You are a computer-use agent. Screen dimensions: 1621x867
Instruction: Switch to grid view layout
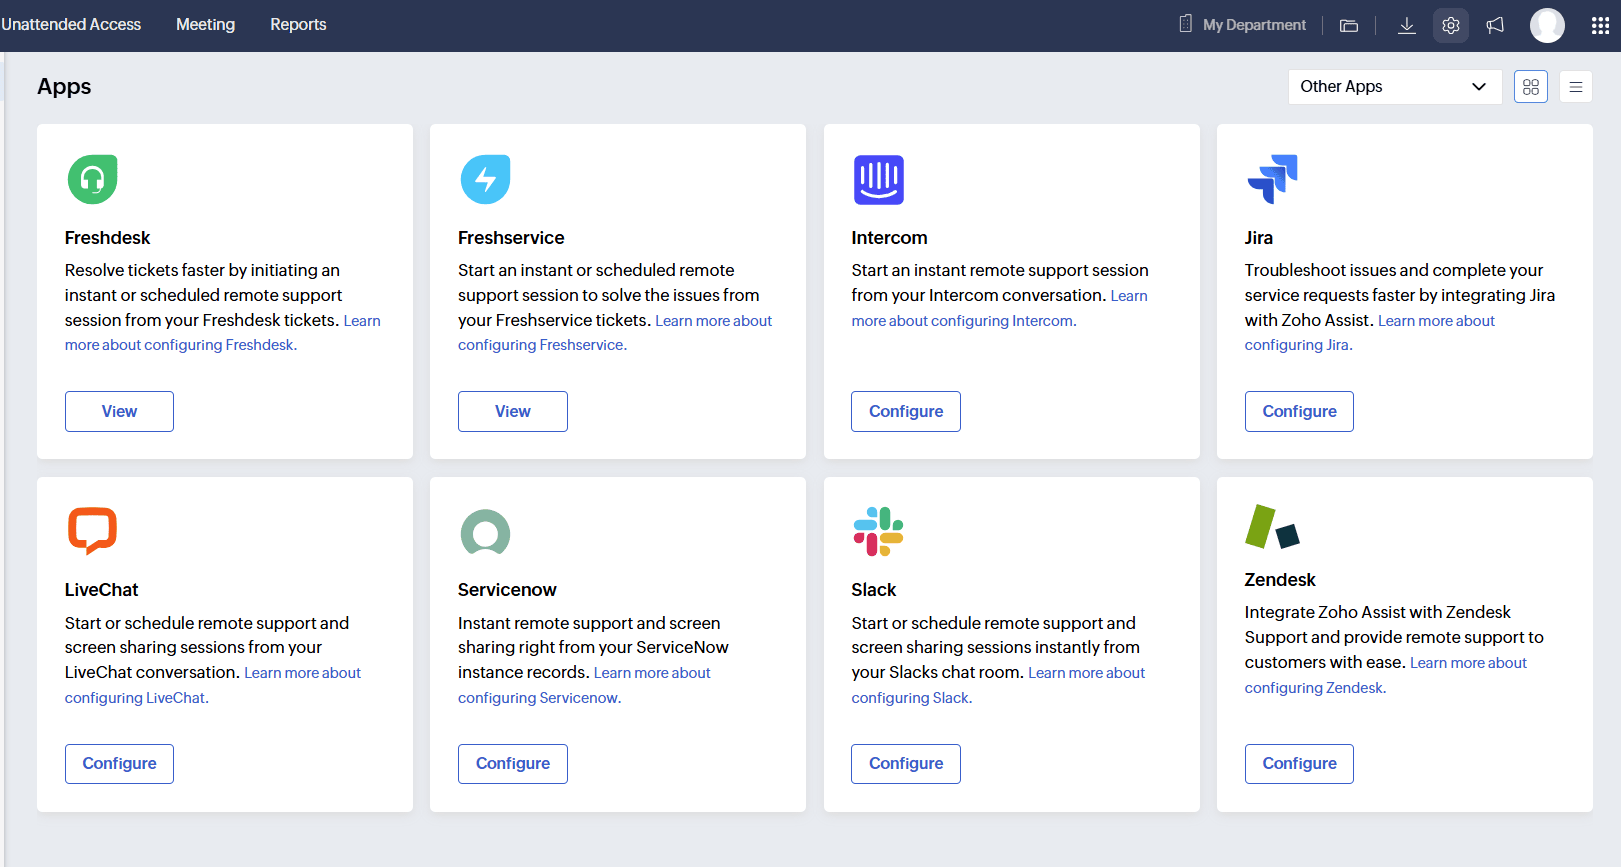[x=1530, y=87]
